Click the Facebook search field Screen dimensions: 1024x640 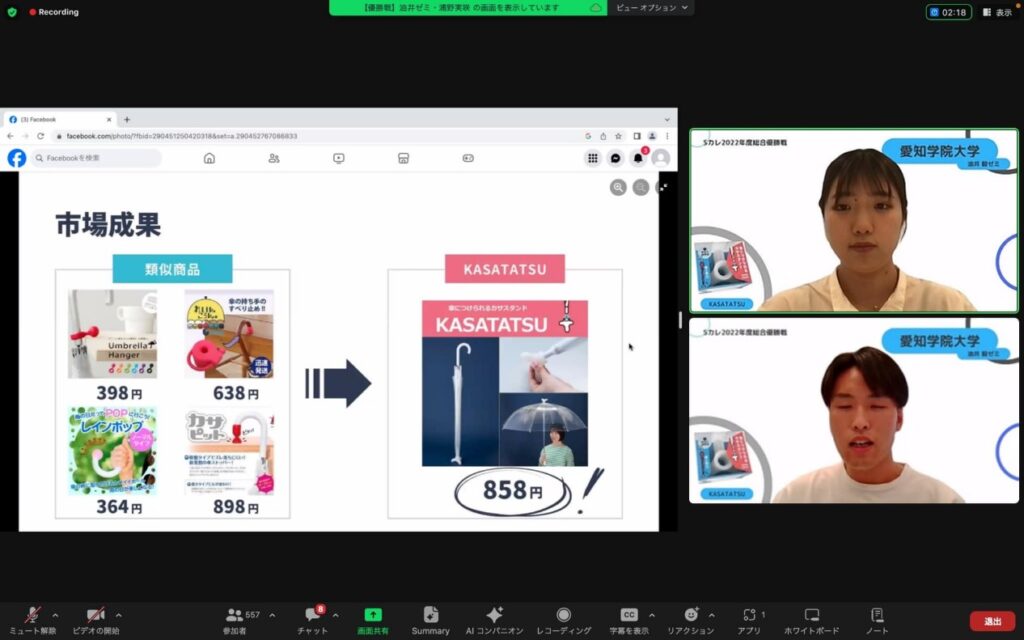pyautogui.click(x=97, y=158)
